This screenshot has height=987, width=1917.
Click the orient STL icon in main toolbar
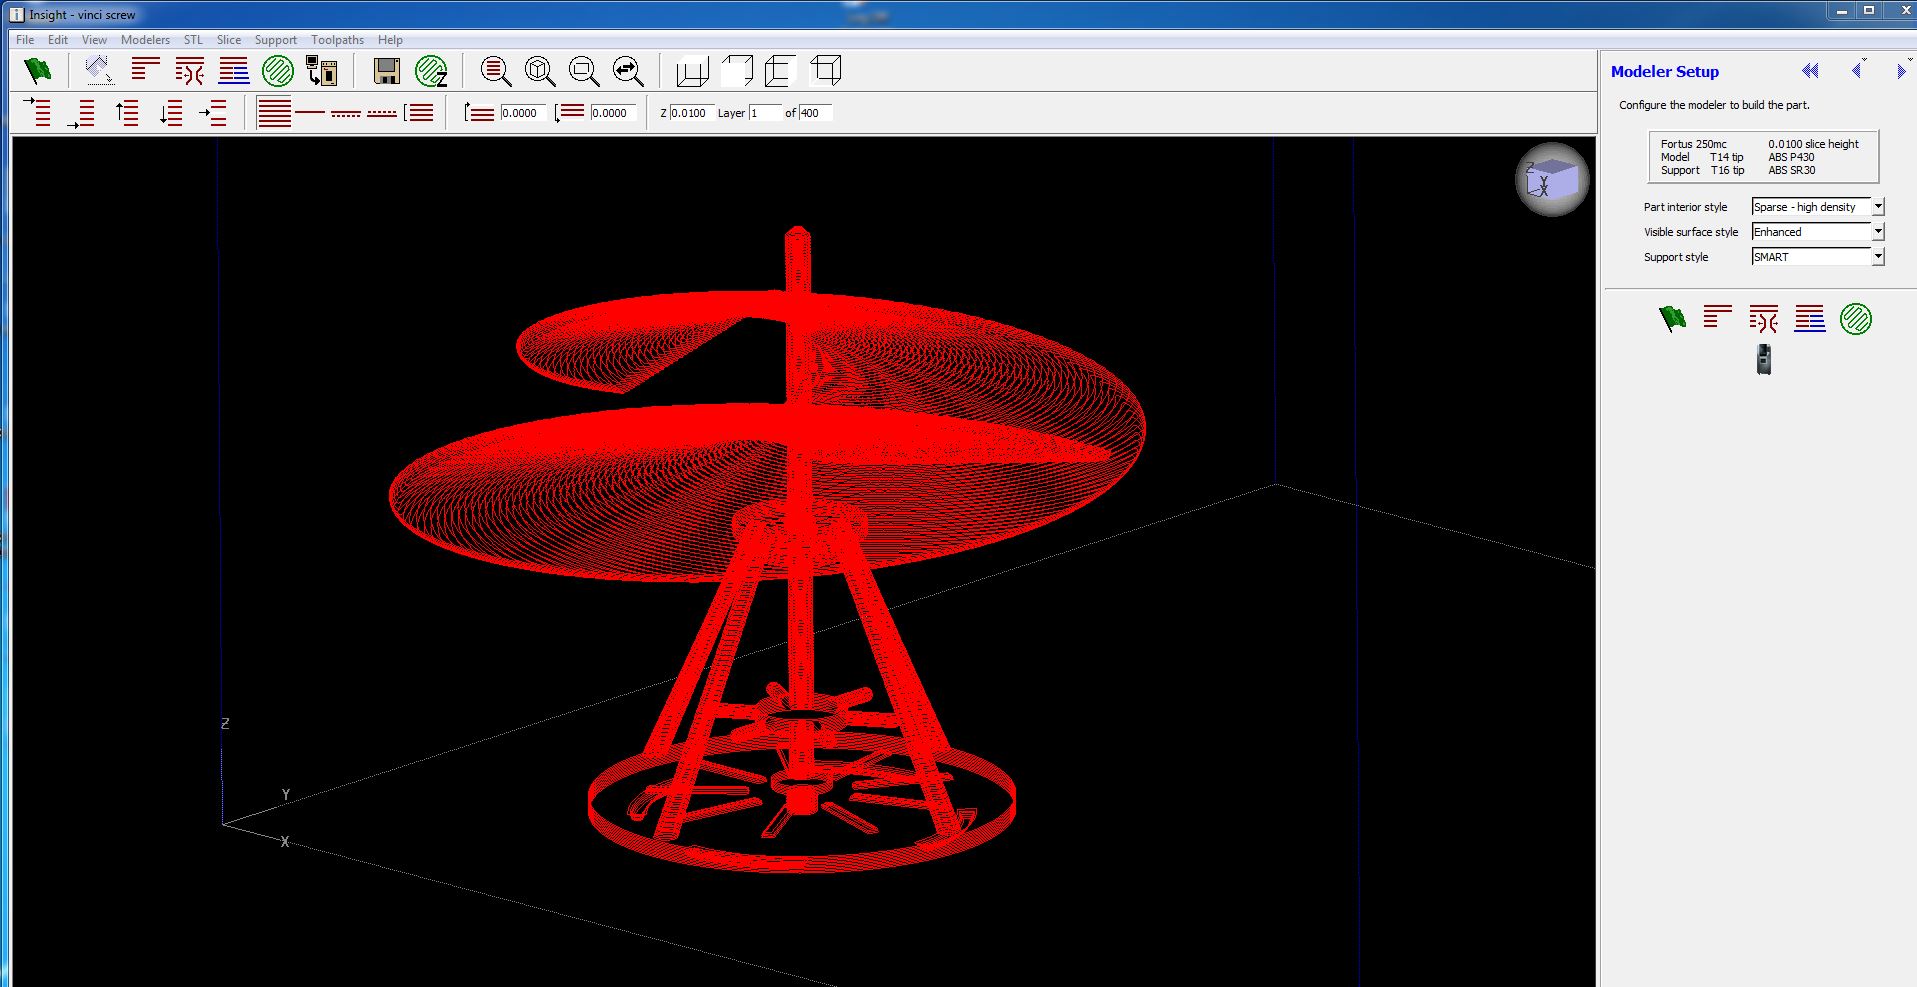[x=99, y=70]
